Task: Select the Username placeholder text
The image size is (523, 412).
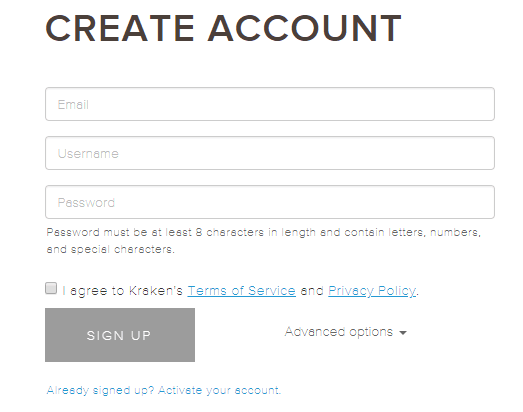Action: [x=88, y=154]
